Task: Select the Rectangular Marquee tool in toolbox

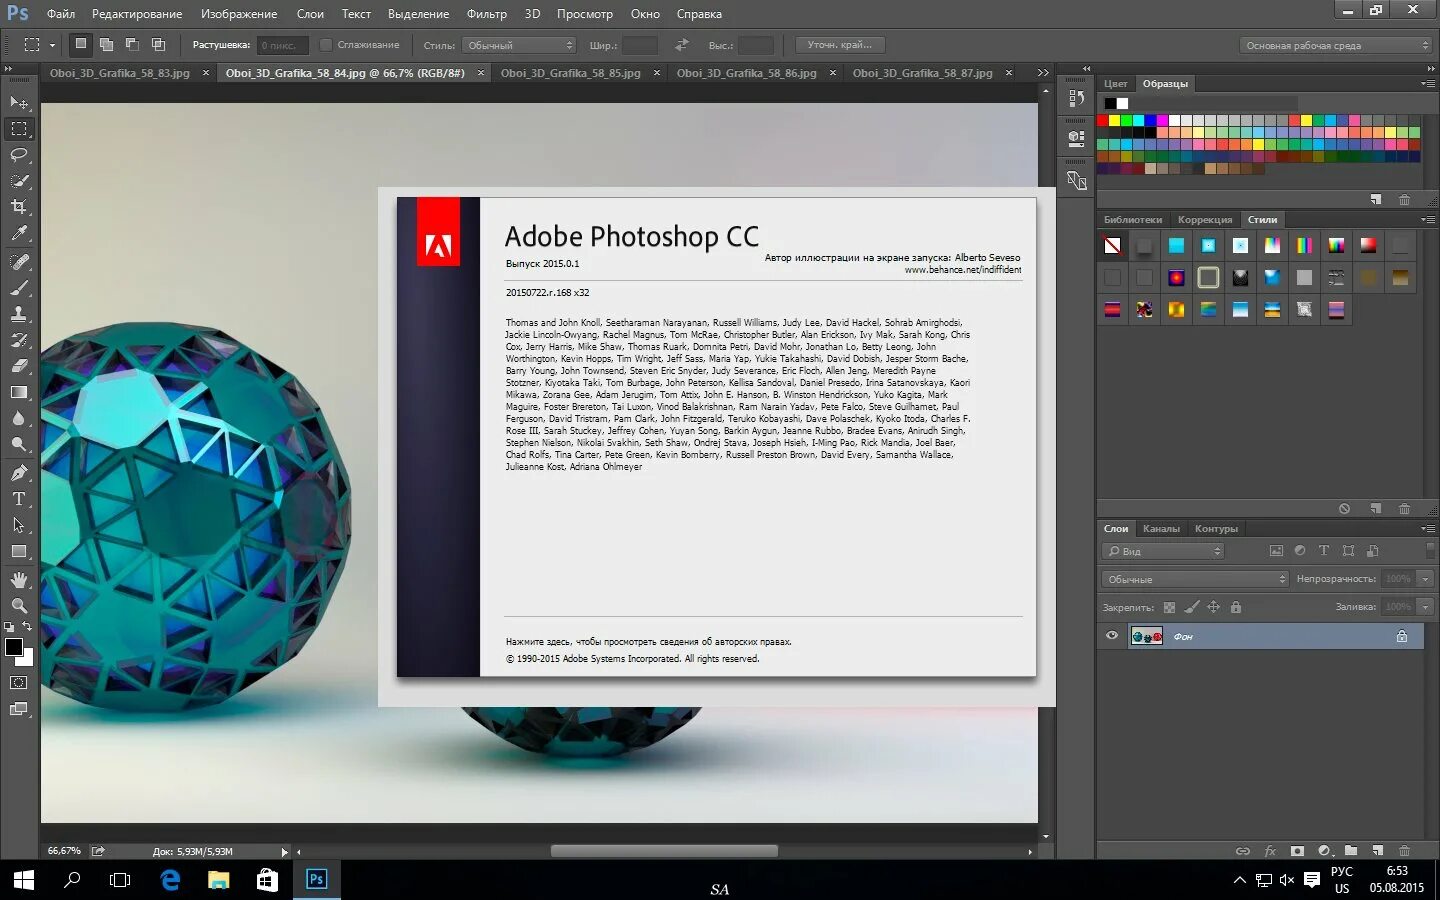Action: point(19,129)
